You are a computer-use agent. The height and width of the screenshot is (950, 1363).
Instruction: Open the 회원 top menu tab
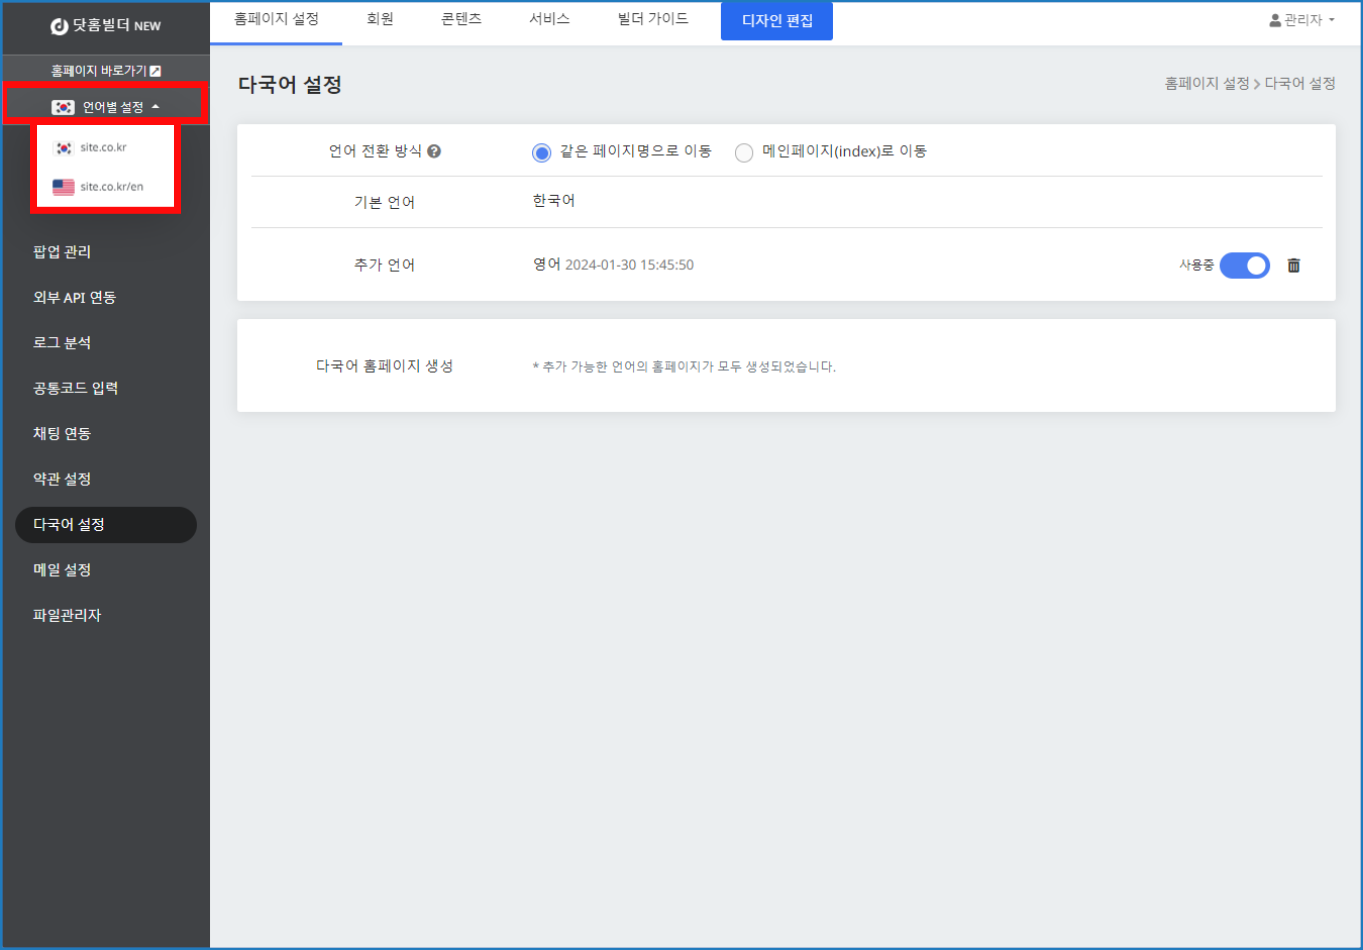380,20
